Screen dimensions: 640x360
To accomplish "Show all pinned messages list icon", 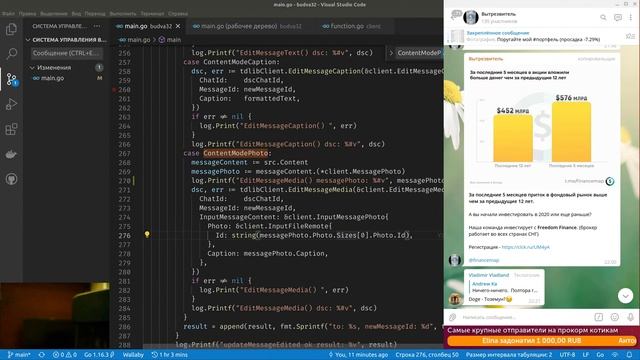I will [x=630, y=36].
